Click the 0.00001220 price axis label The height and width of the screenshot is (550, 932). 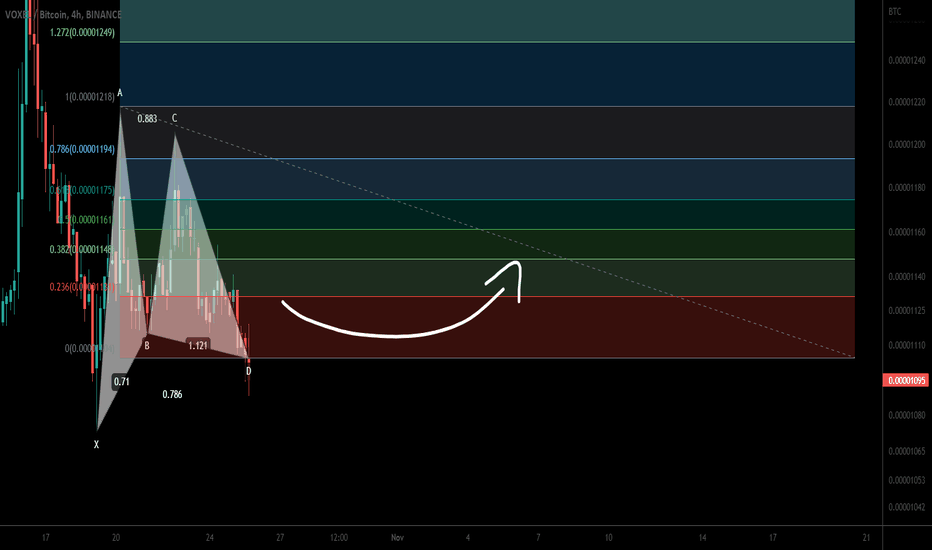(906, 102)
